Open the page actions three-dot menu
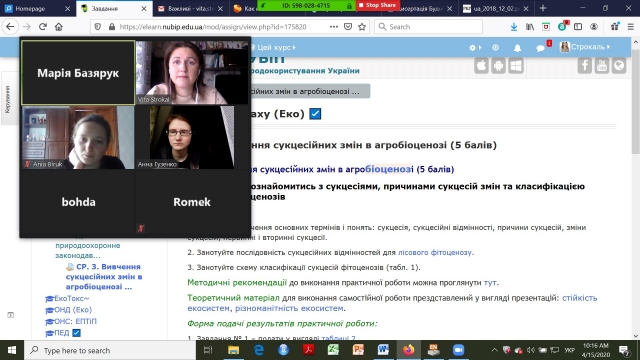Screen dimensions: 640x360 point(333,27)
